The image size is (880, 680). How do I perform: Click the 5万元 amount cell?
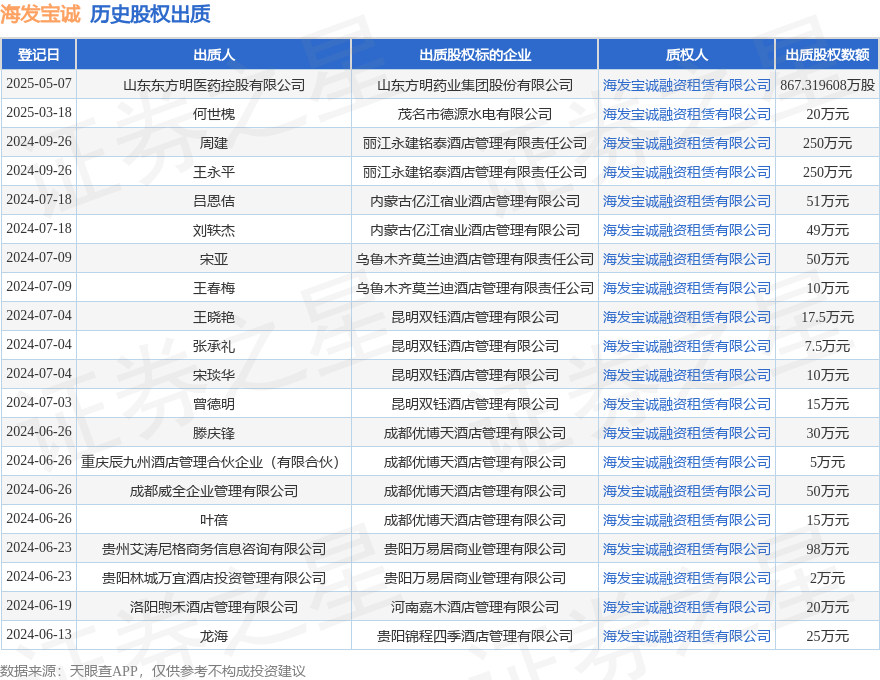click(x=827, y=462)
